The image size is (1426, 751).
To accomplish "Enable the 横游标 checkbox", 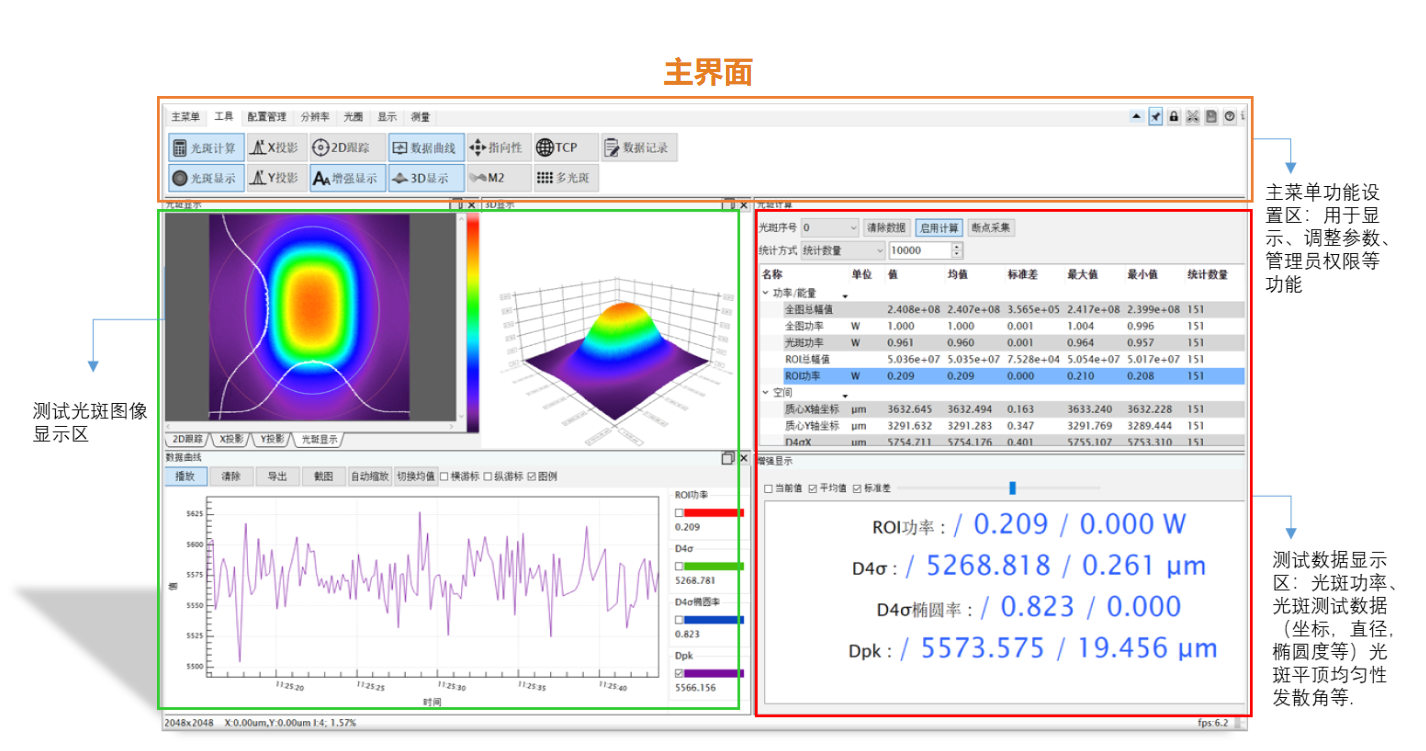I will (x=445, y=477).
